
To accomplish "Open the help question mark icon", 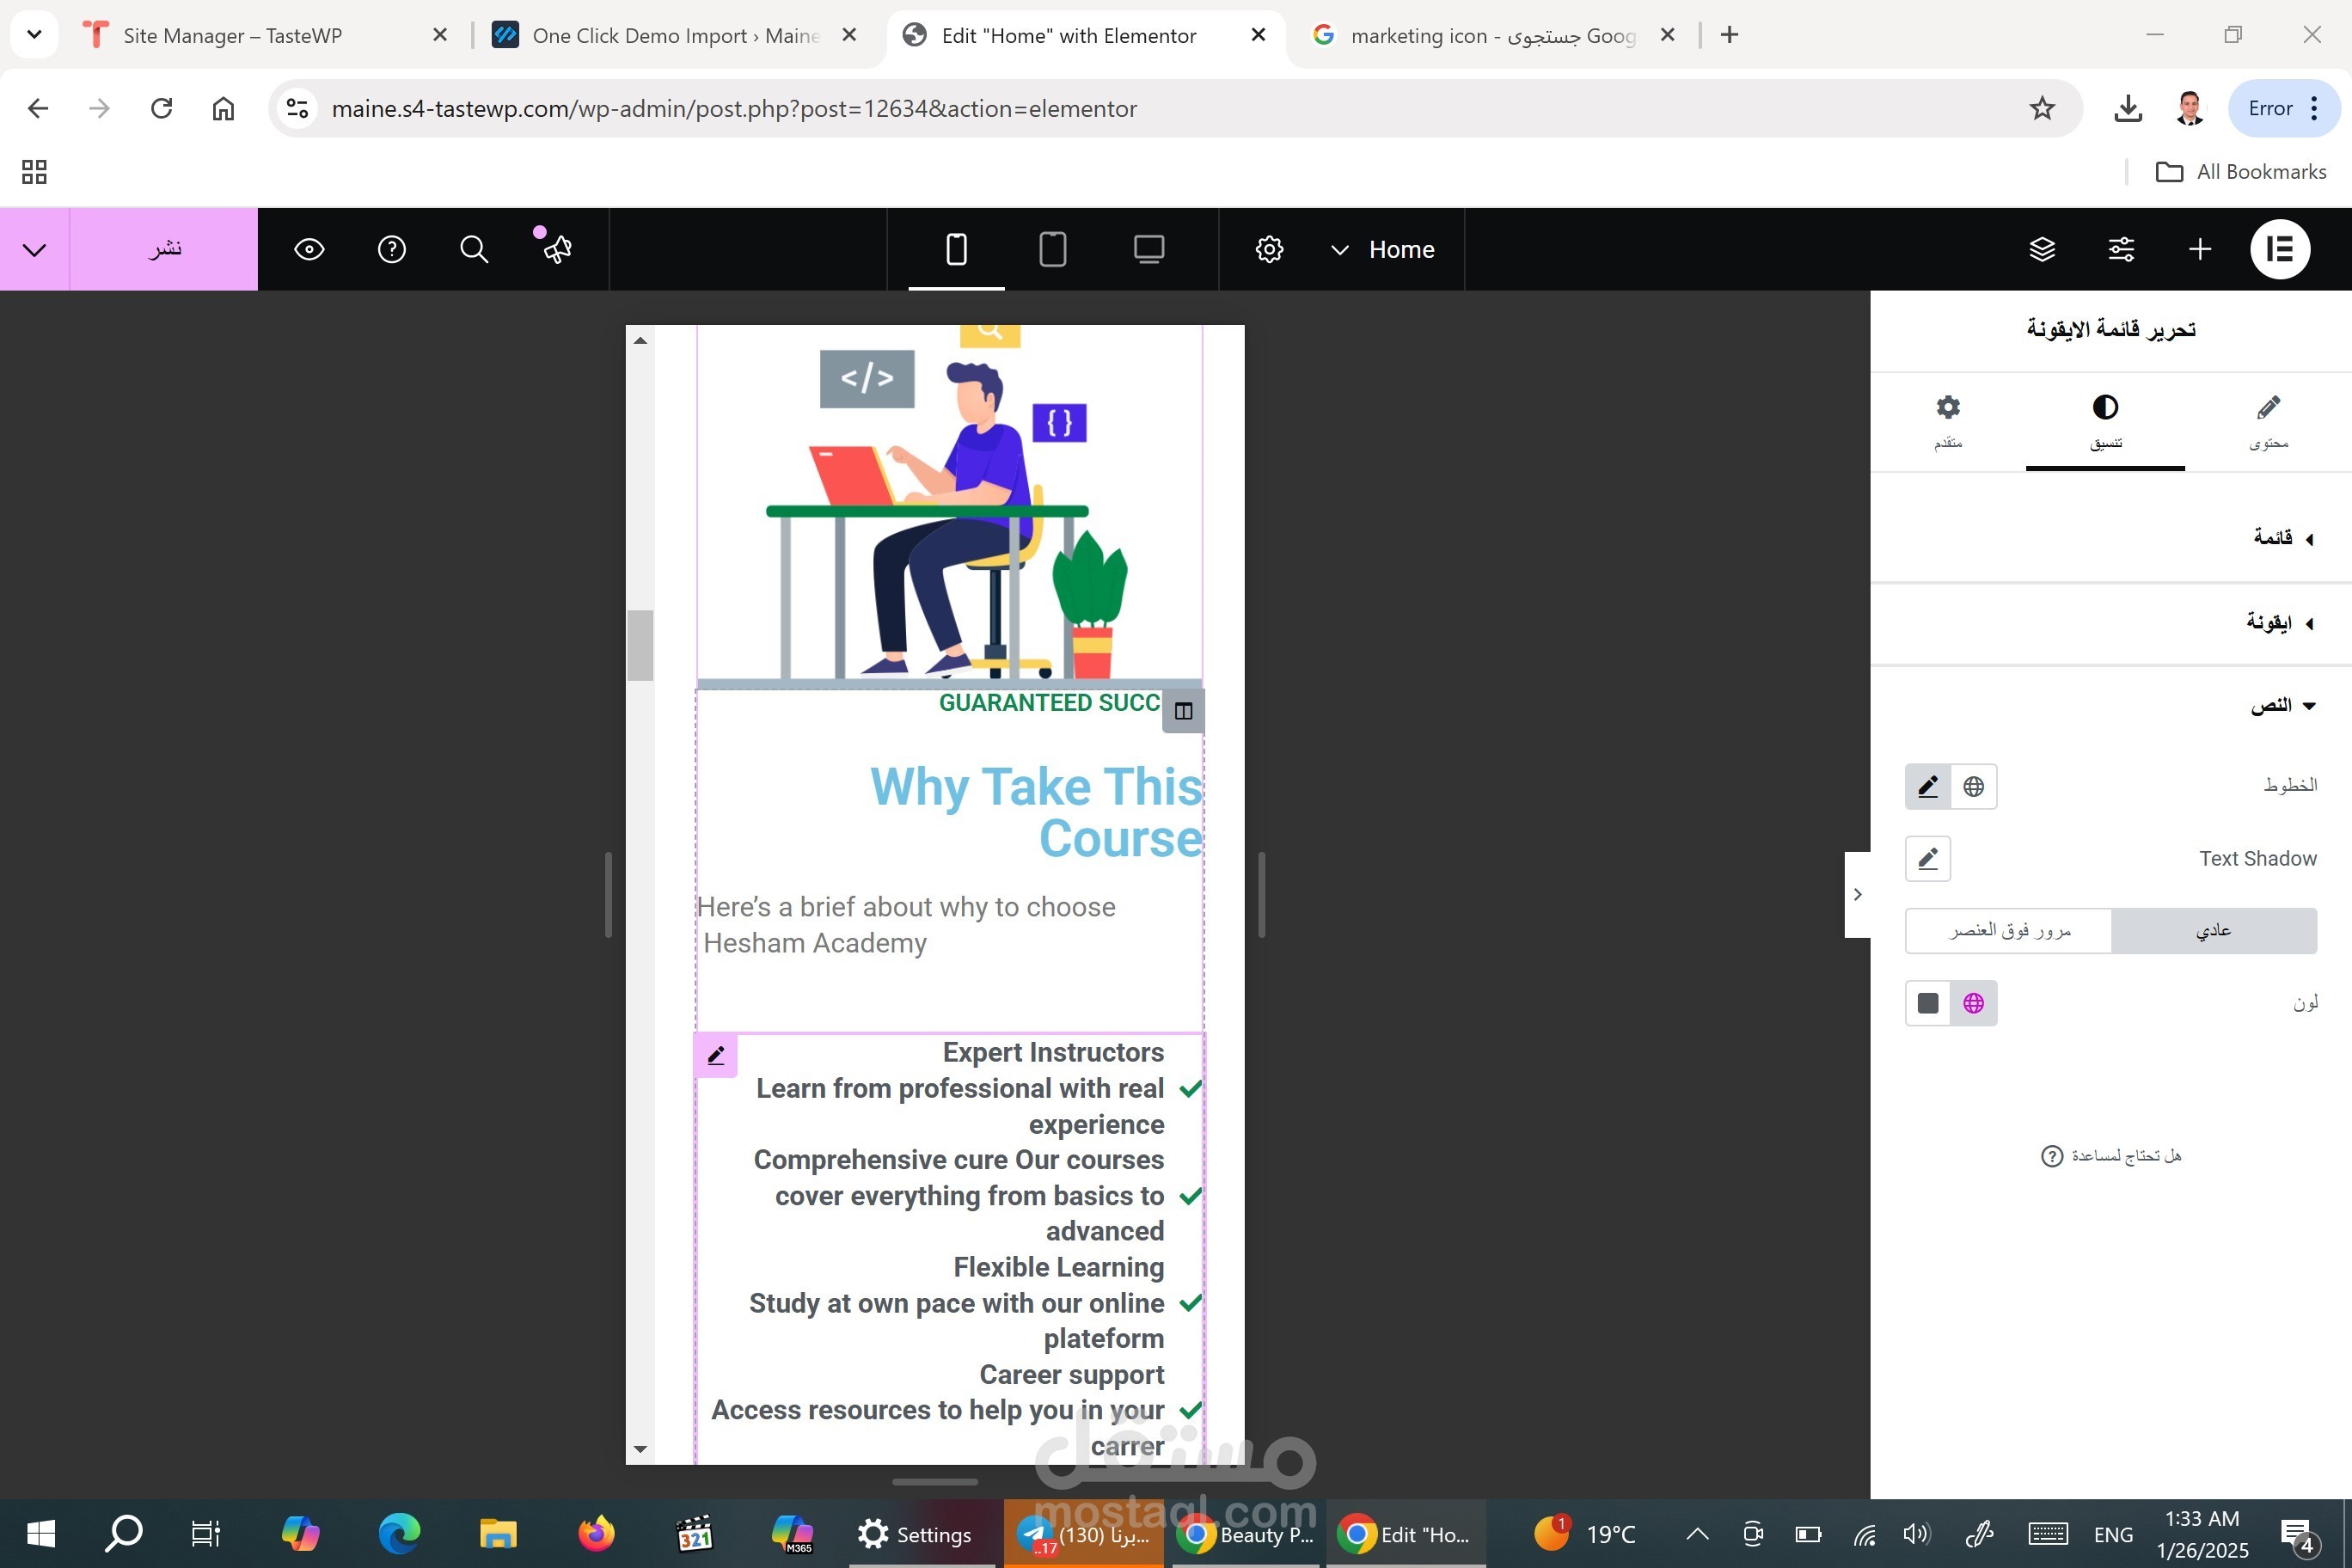I will 391,249.
